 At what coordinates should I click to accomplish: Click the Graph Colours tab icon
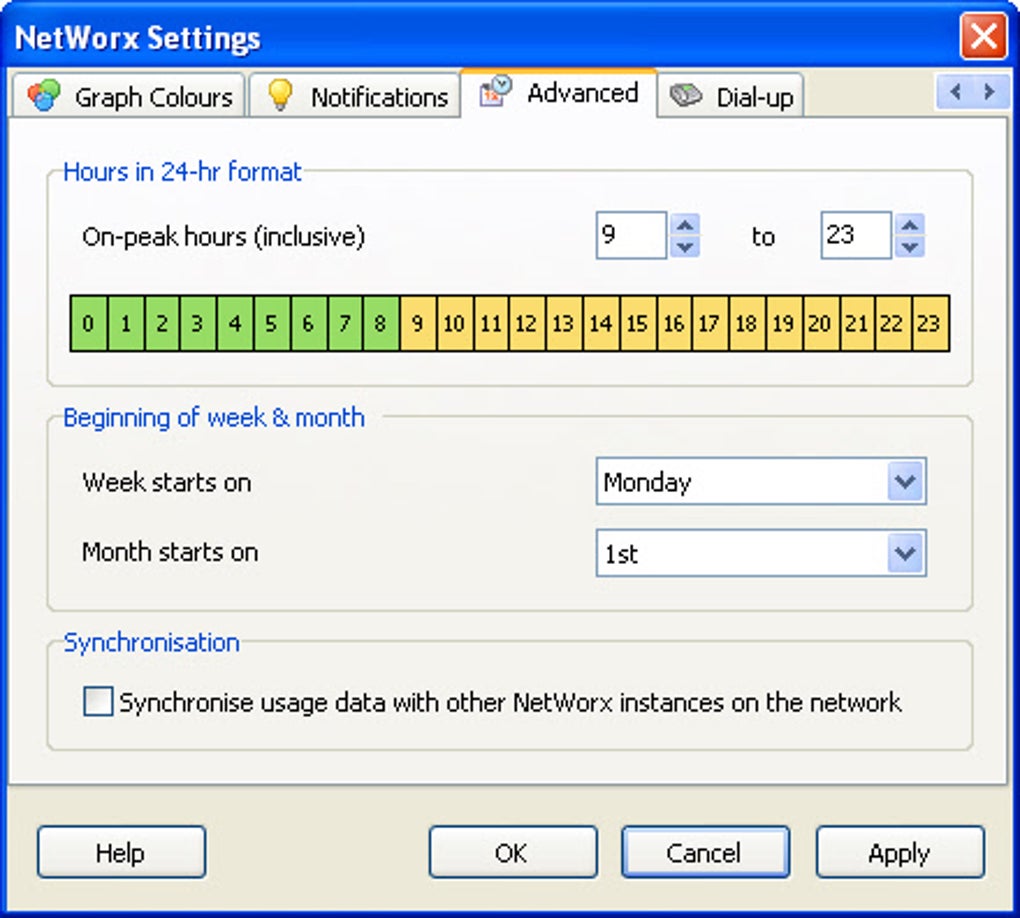[44, 95]
